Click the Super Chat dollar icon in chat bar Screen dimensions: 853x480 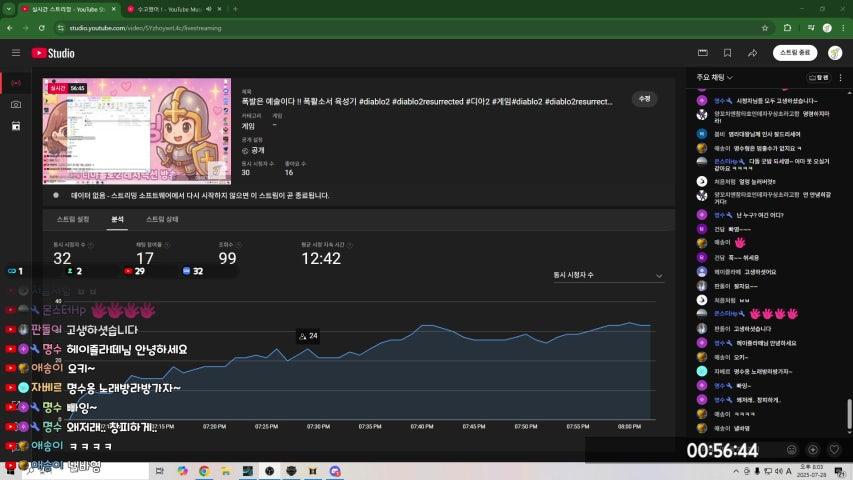(x=813, y=450)
